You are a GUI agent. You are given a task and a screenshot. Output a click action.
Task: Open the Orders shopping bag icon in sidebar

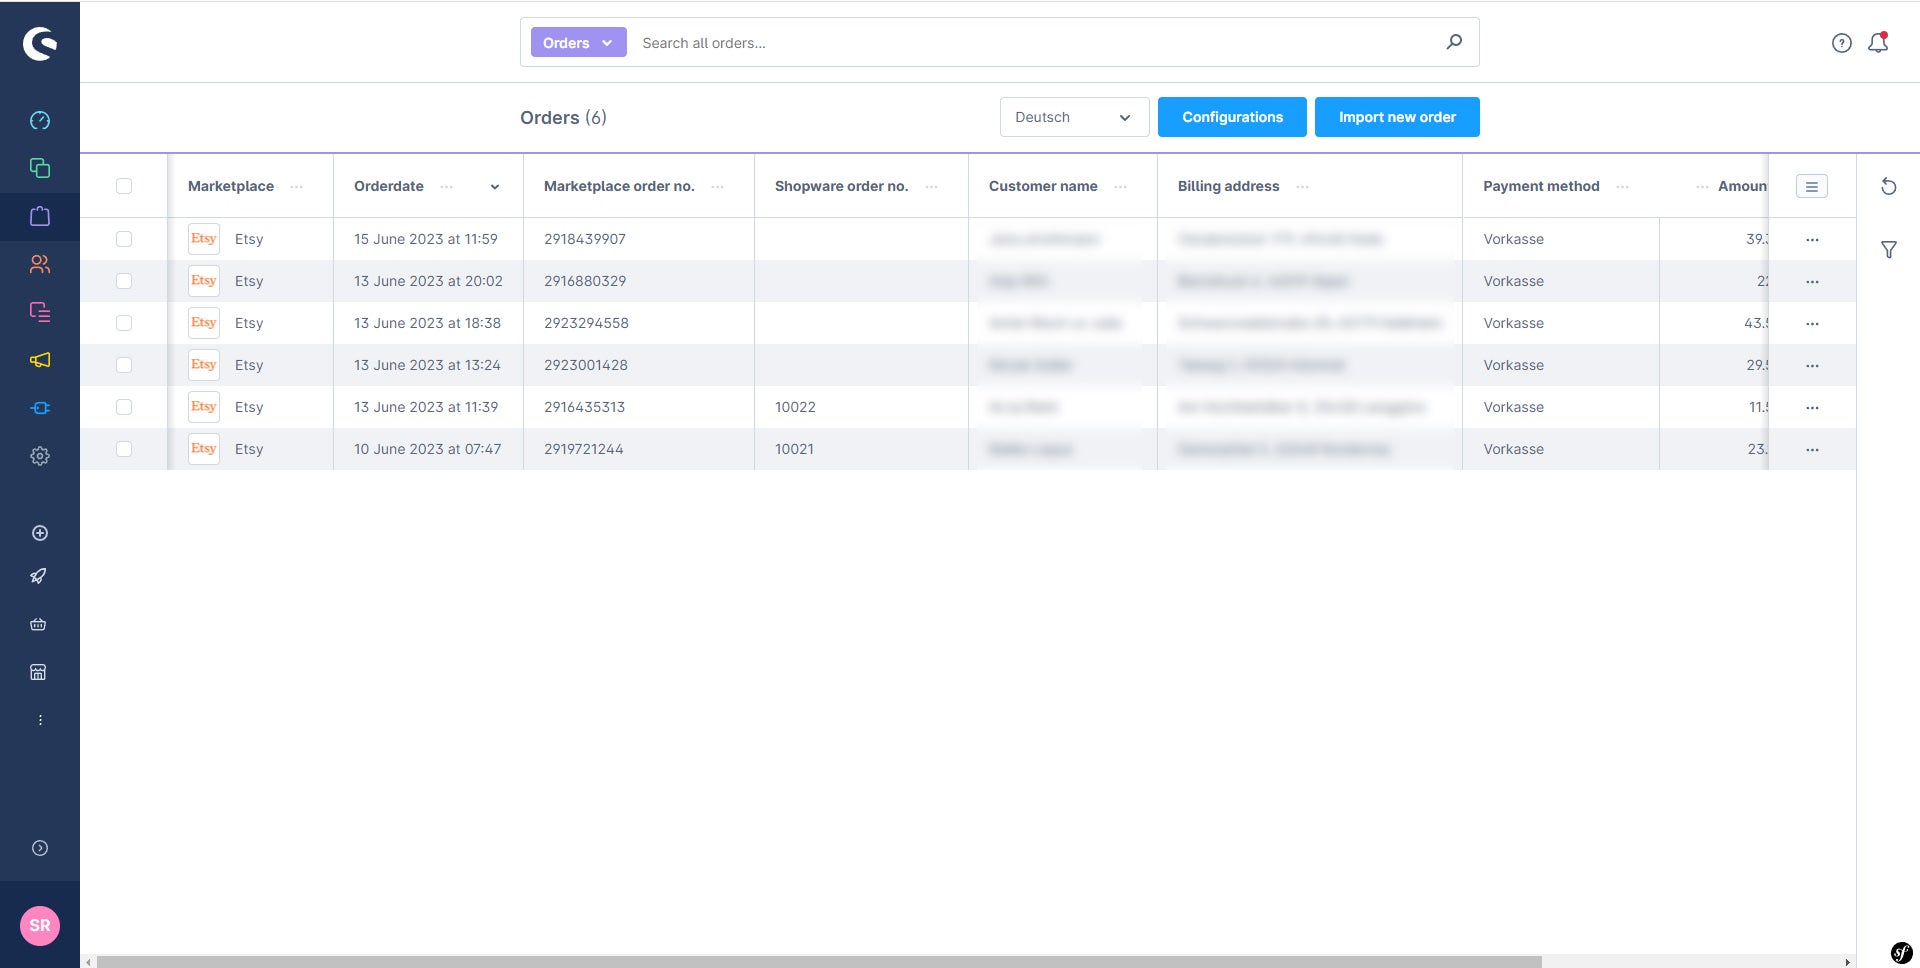pos(40,216)
